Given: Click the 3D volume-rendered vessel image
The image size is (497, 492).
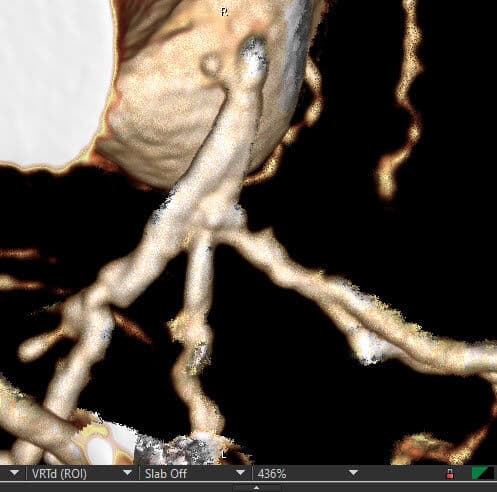Looking at the screenshot, I should (248, 232).
